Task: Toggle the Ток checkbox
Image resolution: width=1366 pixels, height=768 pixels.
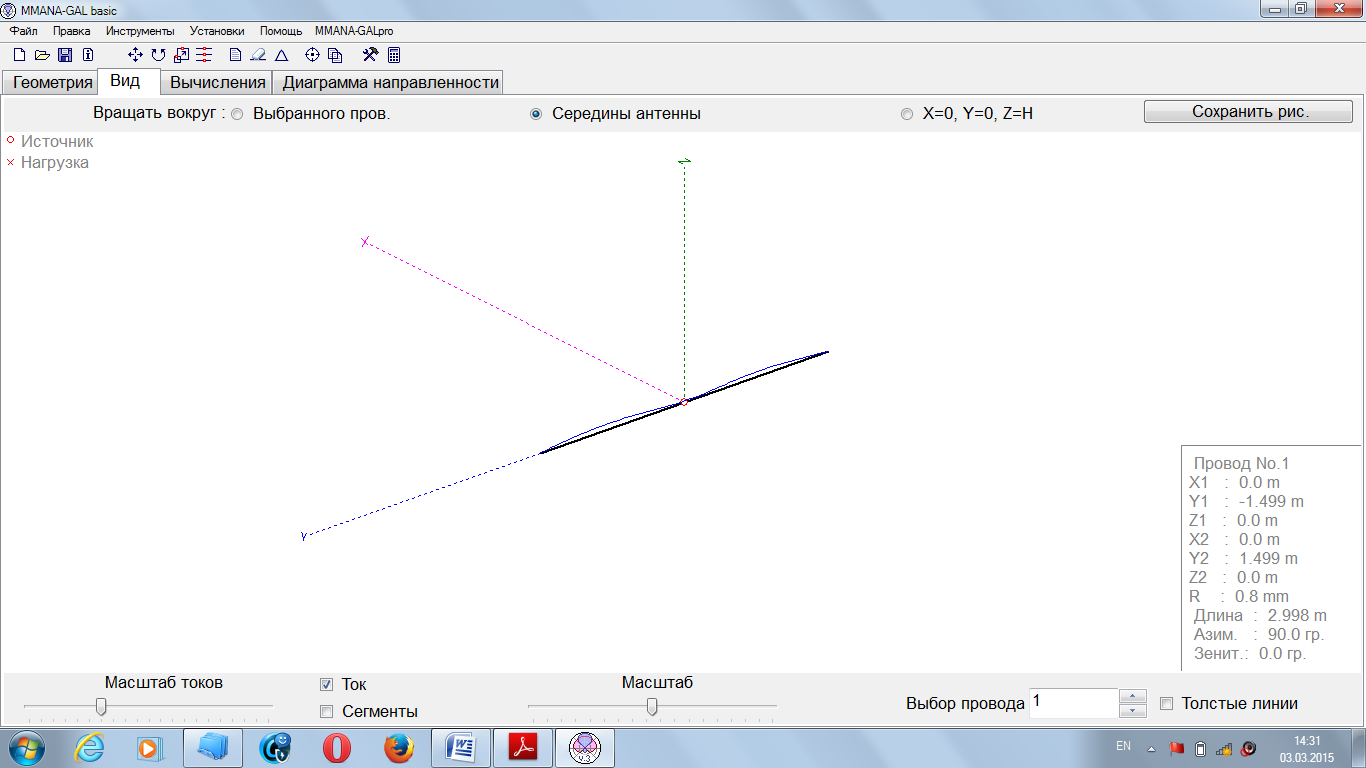Action: [x=326, y=685]
